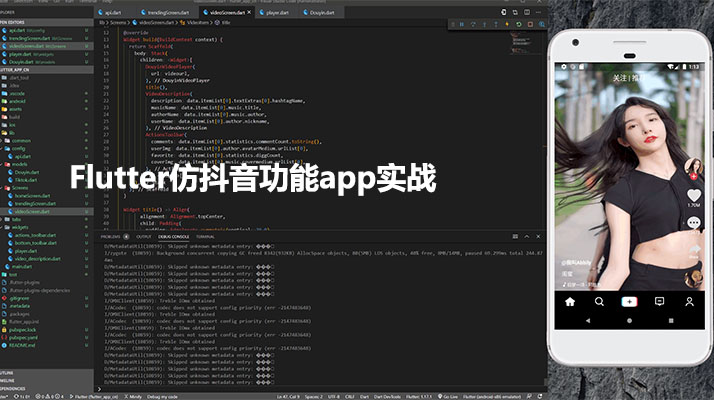This screenshot has height=400, width=714.
Task: Open the TERMINAL panel tab
Action: (x=205, y=237)
